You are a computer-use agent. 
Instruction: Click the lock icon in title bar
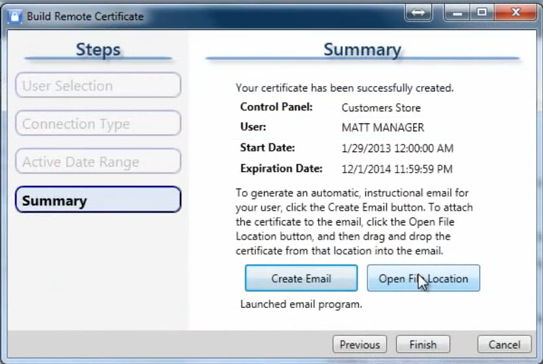(15, 16)
